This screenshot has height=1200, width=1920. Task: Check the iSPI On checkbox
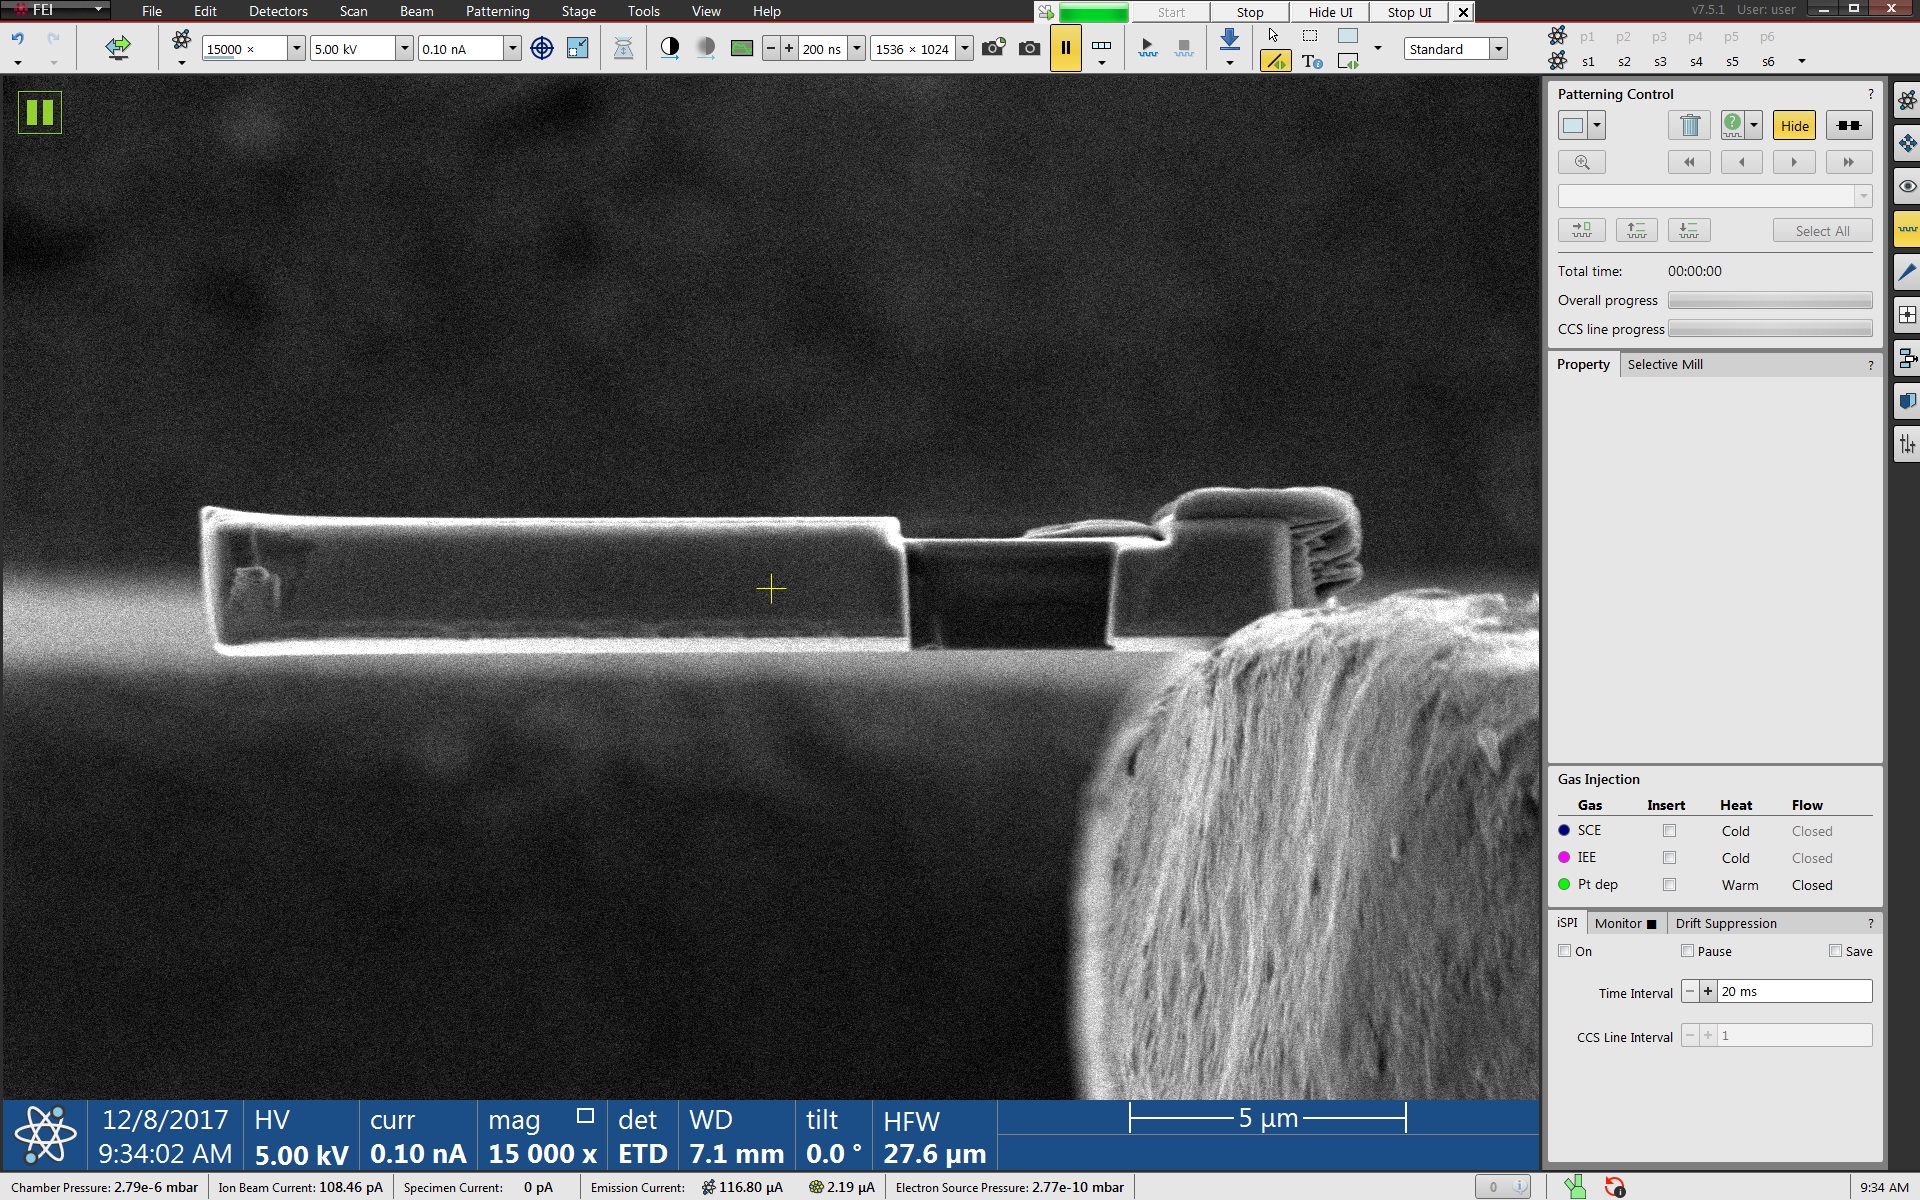pyautogui.click(x=1565, y=951)
